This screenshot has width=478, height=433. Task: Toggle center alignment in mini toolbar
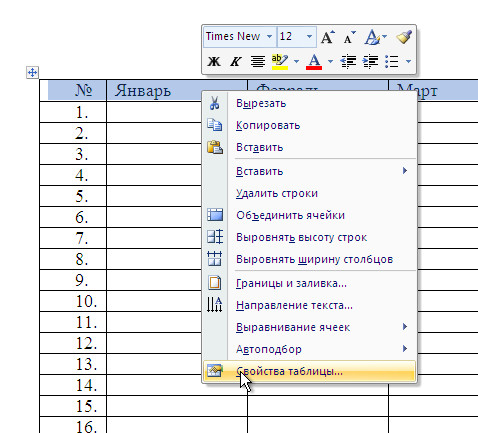(x=258, y=61)
